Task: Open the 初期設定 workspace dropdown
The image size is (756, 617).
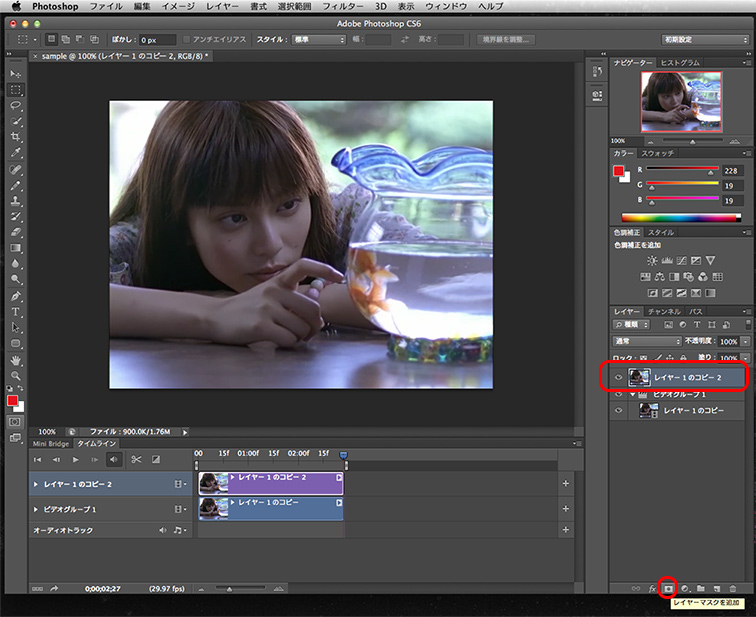Action: pos(705,40)
